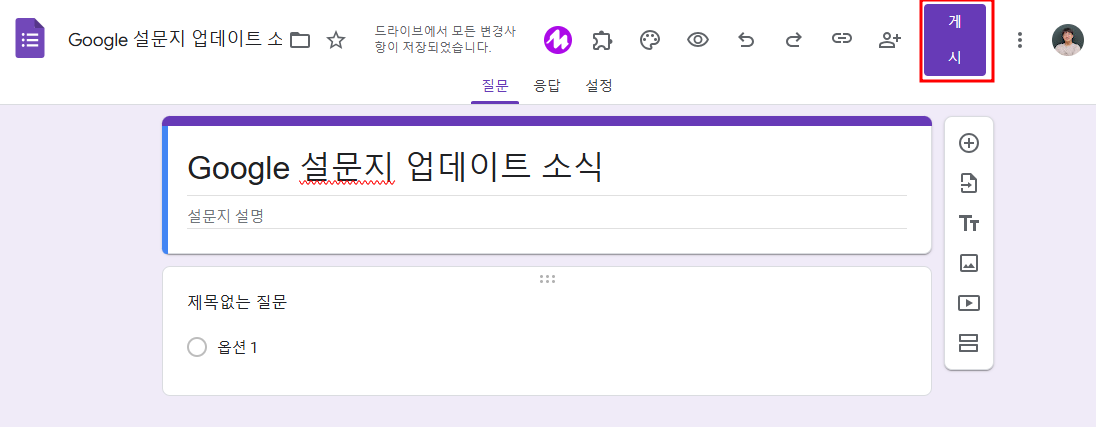Open the account profile picture
The width and height of the screenshot is (1096, 427).
1067,40
